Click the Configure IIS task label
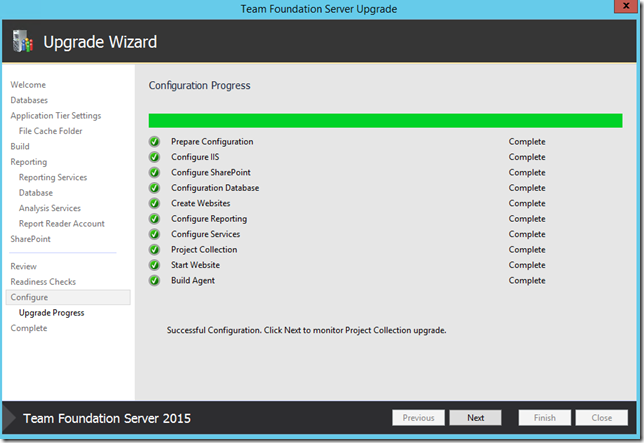 point(195,157)
